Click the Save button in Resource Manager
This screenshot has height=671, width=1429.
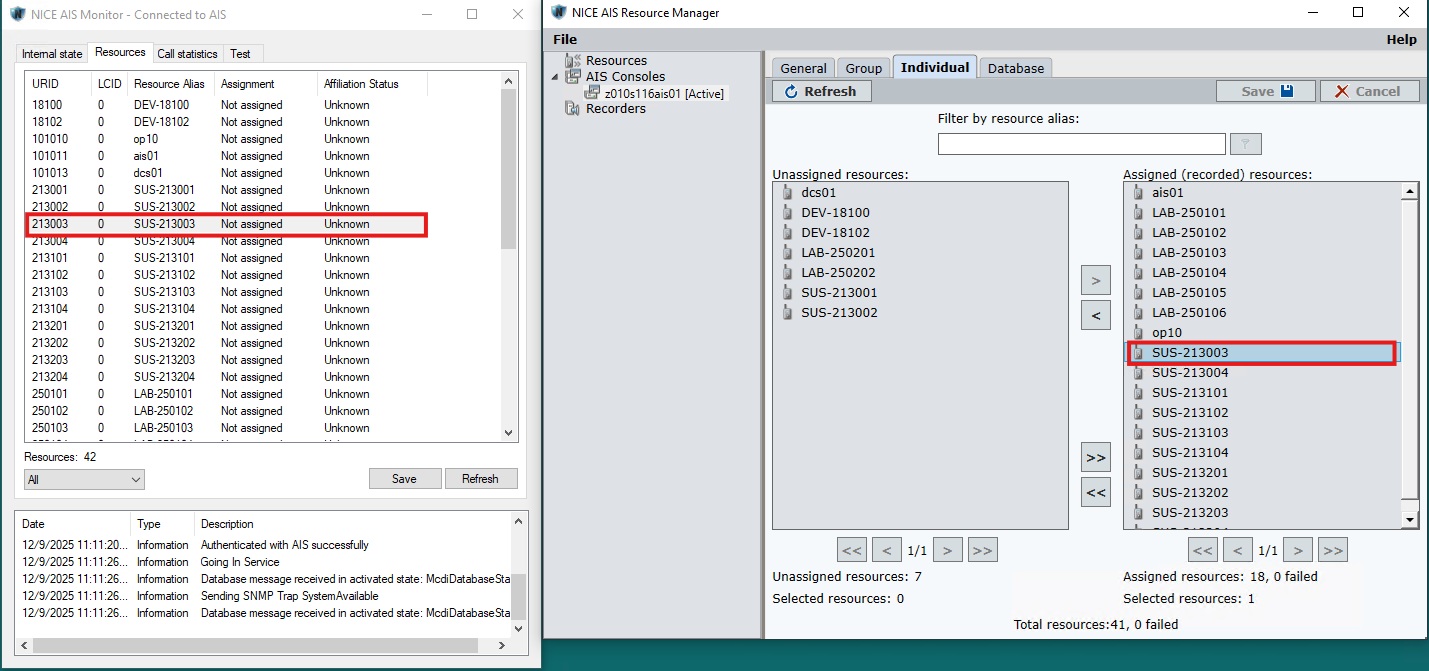coord(1265,91)
